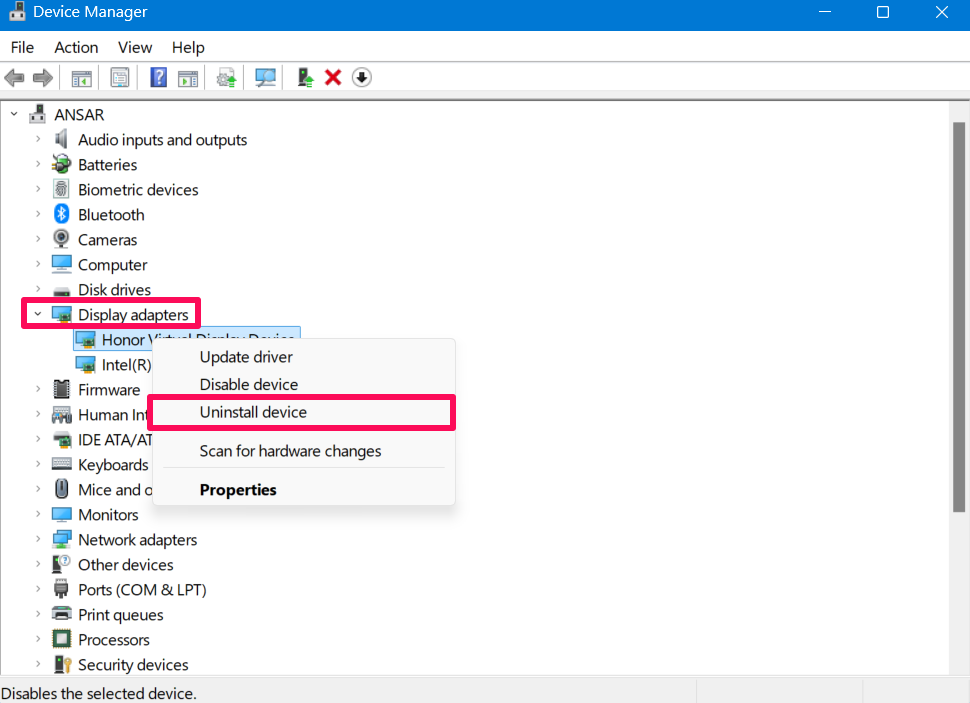
Task: Click the Cameras webcam icon
Action: (x=61, y=239)
